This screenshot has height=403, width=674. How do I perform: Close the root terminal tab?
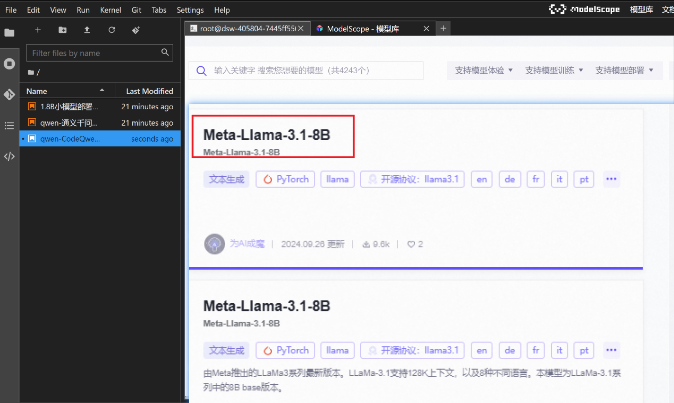click(301, 29)
